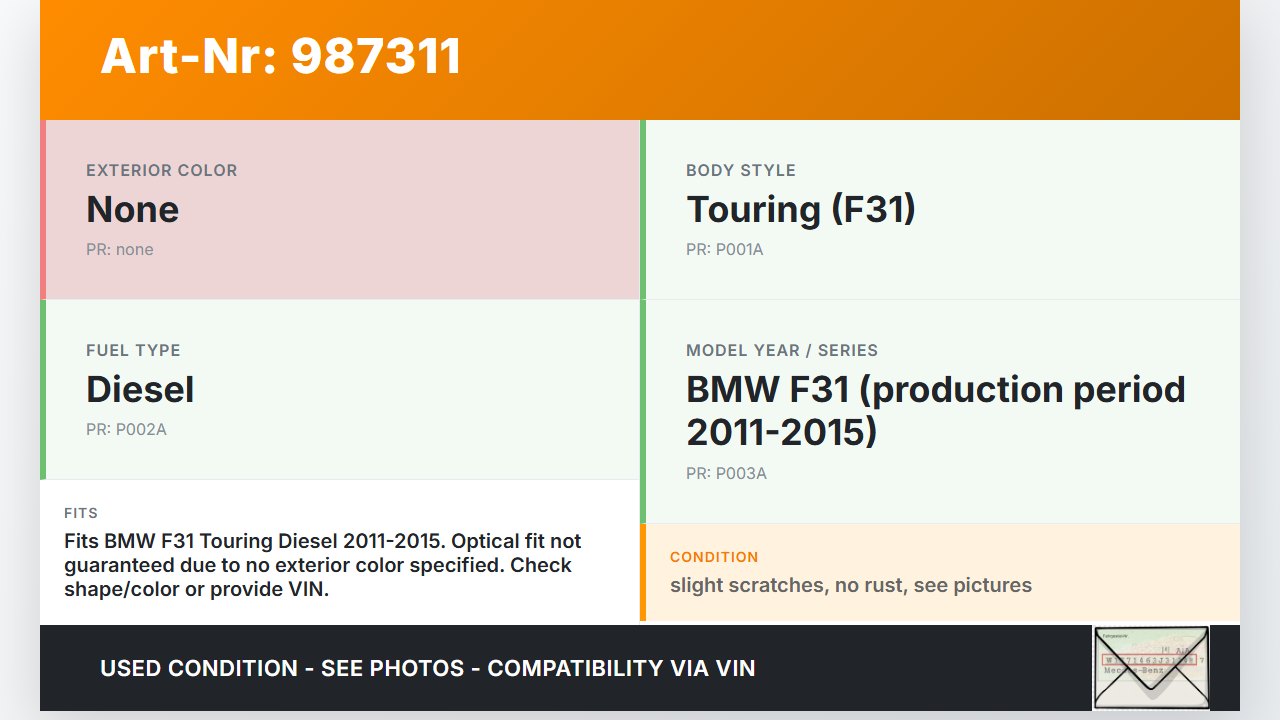
Task: Click the PR: P002A code
Action: 126,429
